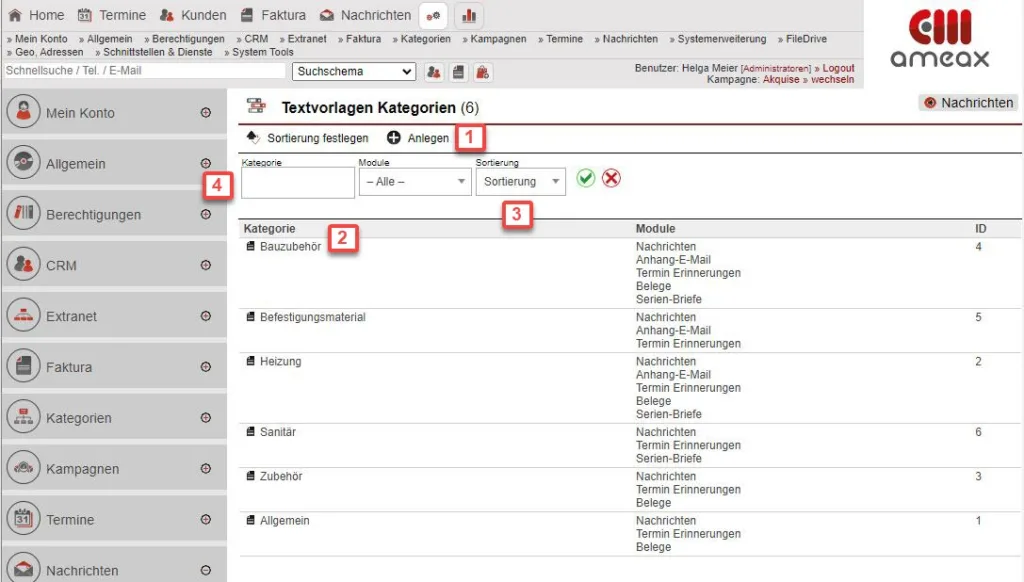Select Kategorien in the breadcrumb menu

[x=425, y=40]
